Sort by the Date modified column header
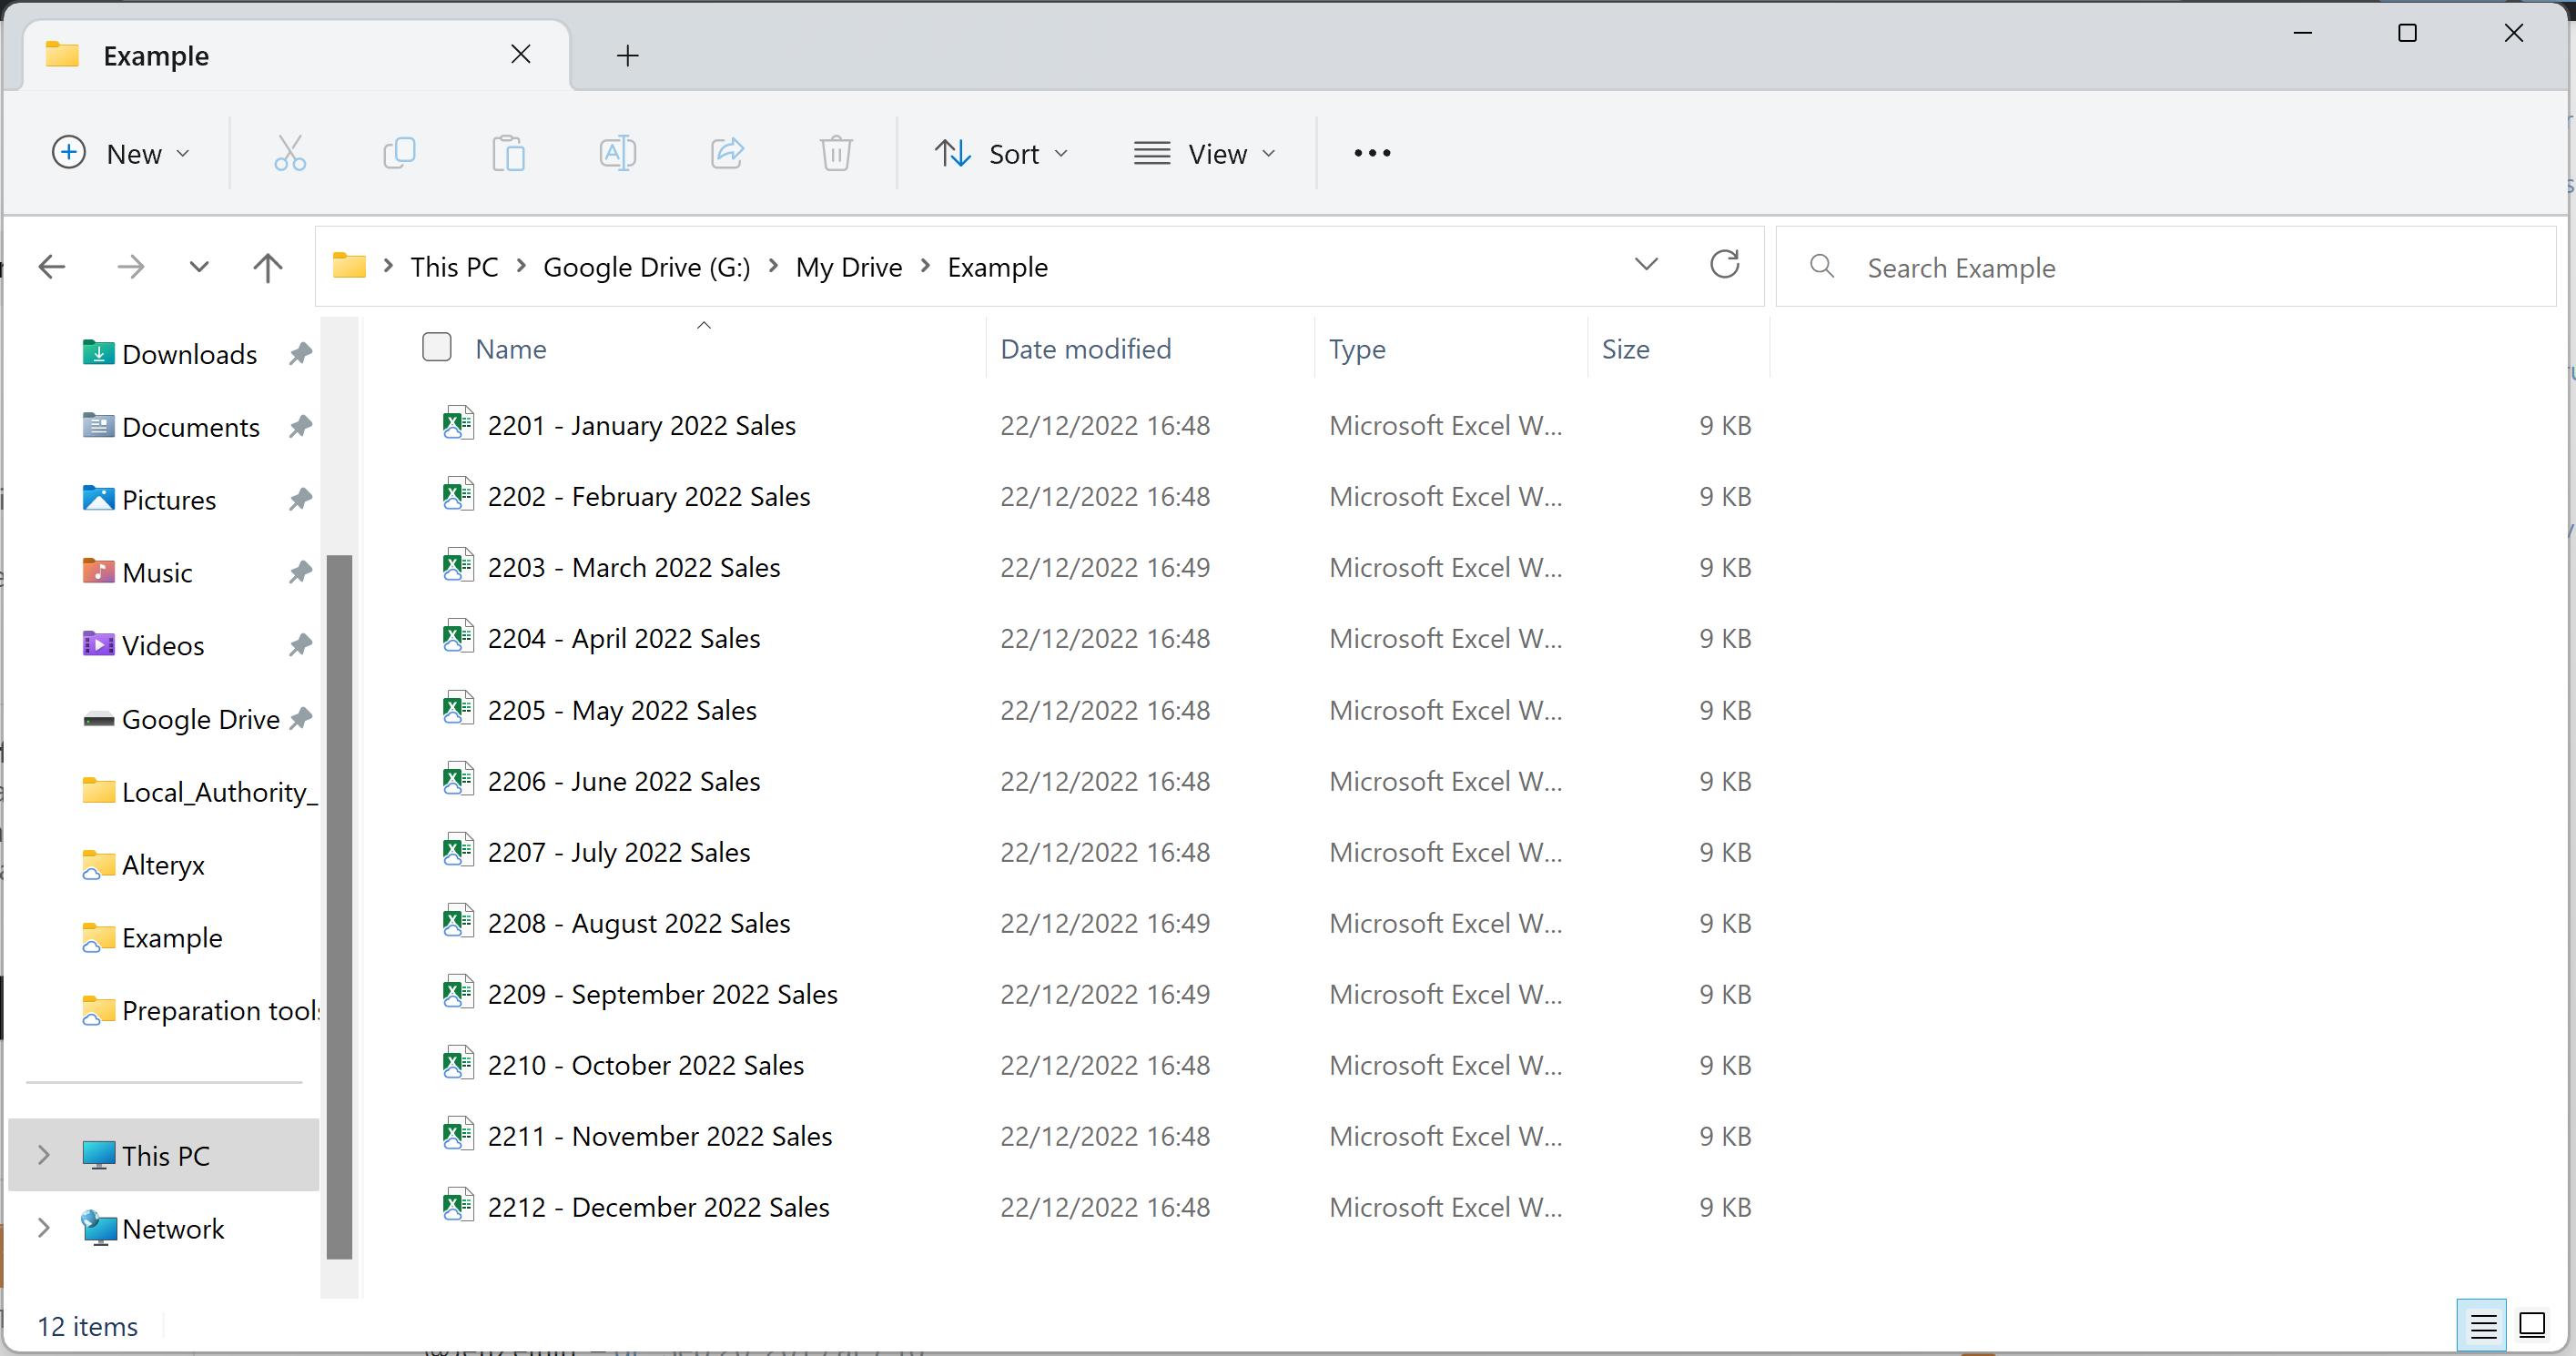Screen dimensions: 2576x1356 point(1085,349)
